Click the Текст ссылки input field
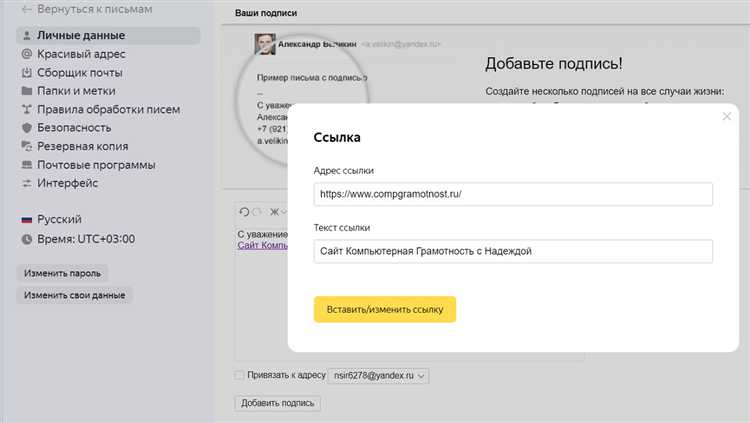 pyautogui.click(x=513, y=251)
